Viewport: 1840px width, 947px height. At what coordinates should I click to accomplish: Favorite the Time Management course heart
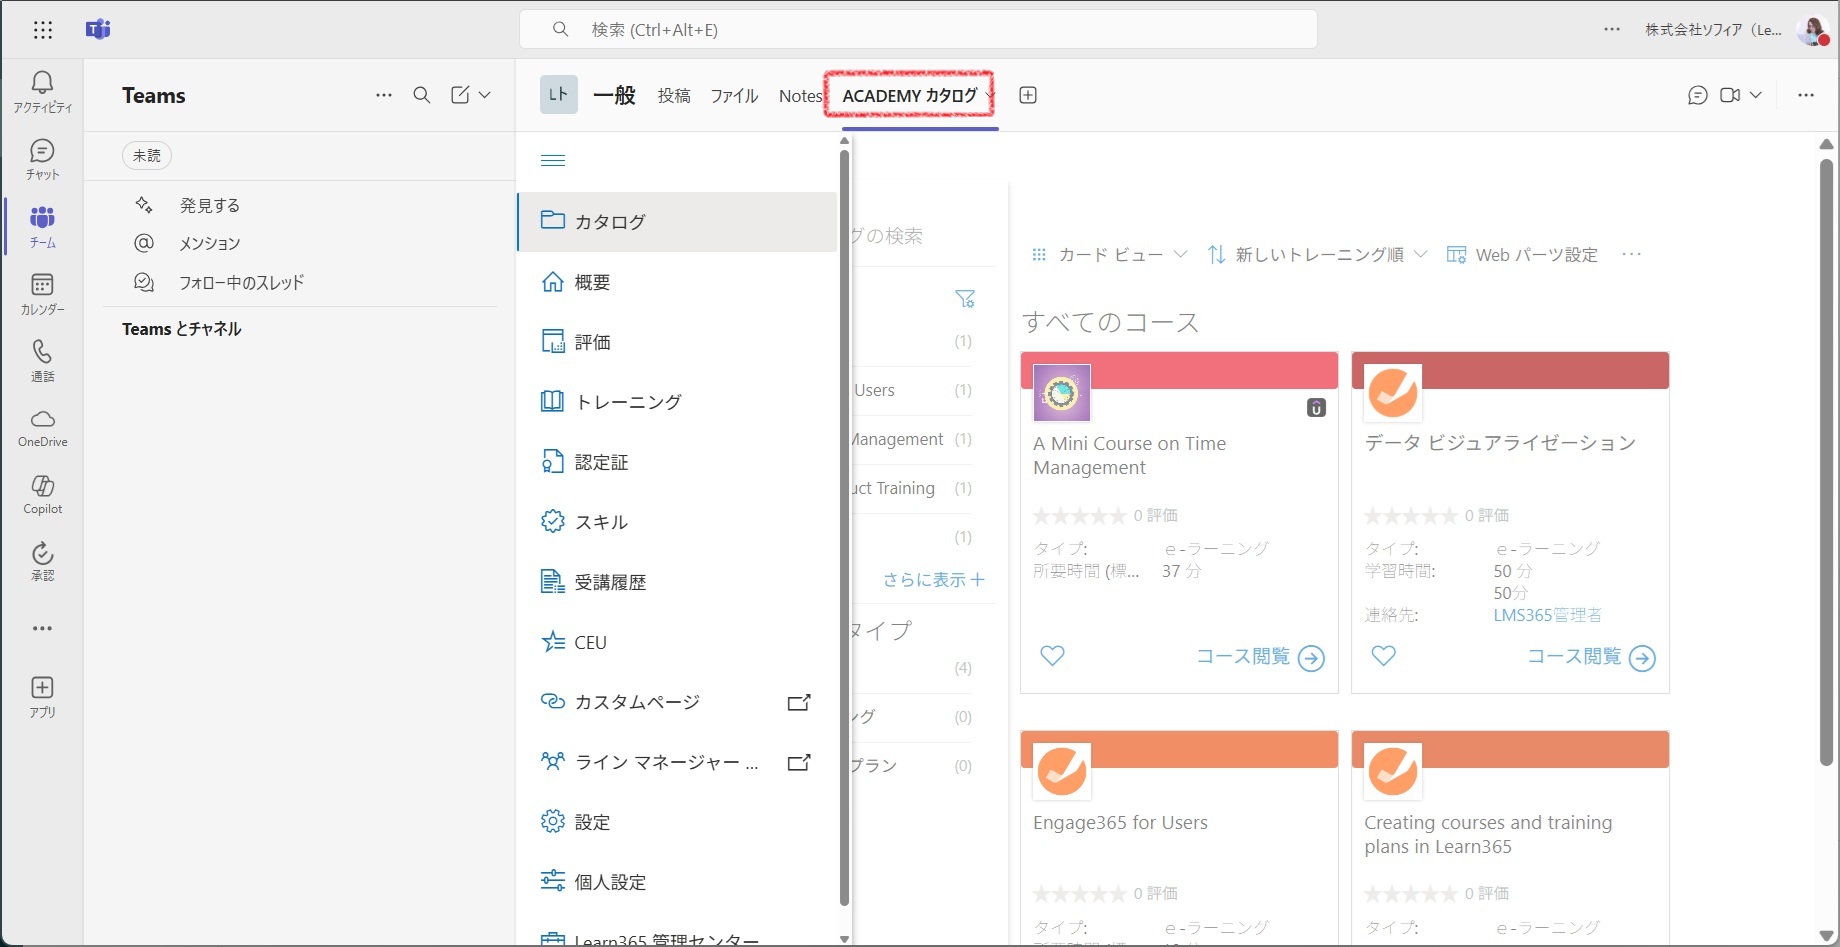coord(1052,656)
